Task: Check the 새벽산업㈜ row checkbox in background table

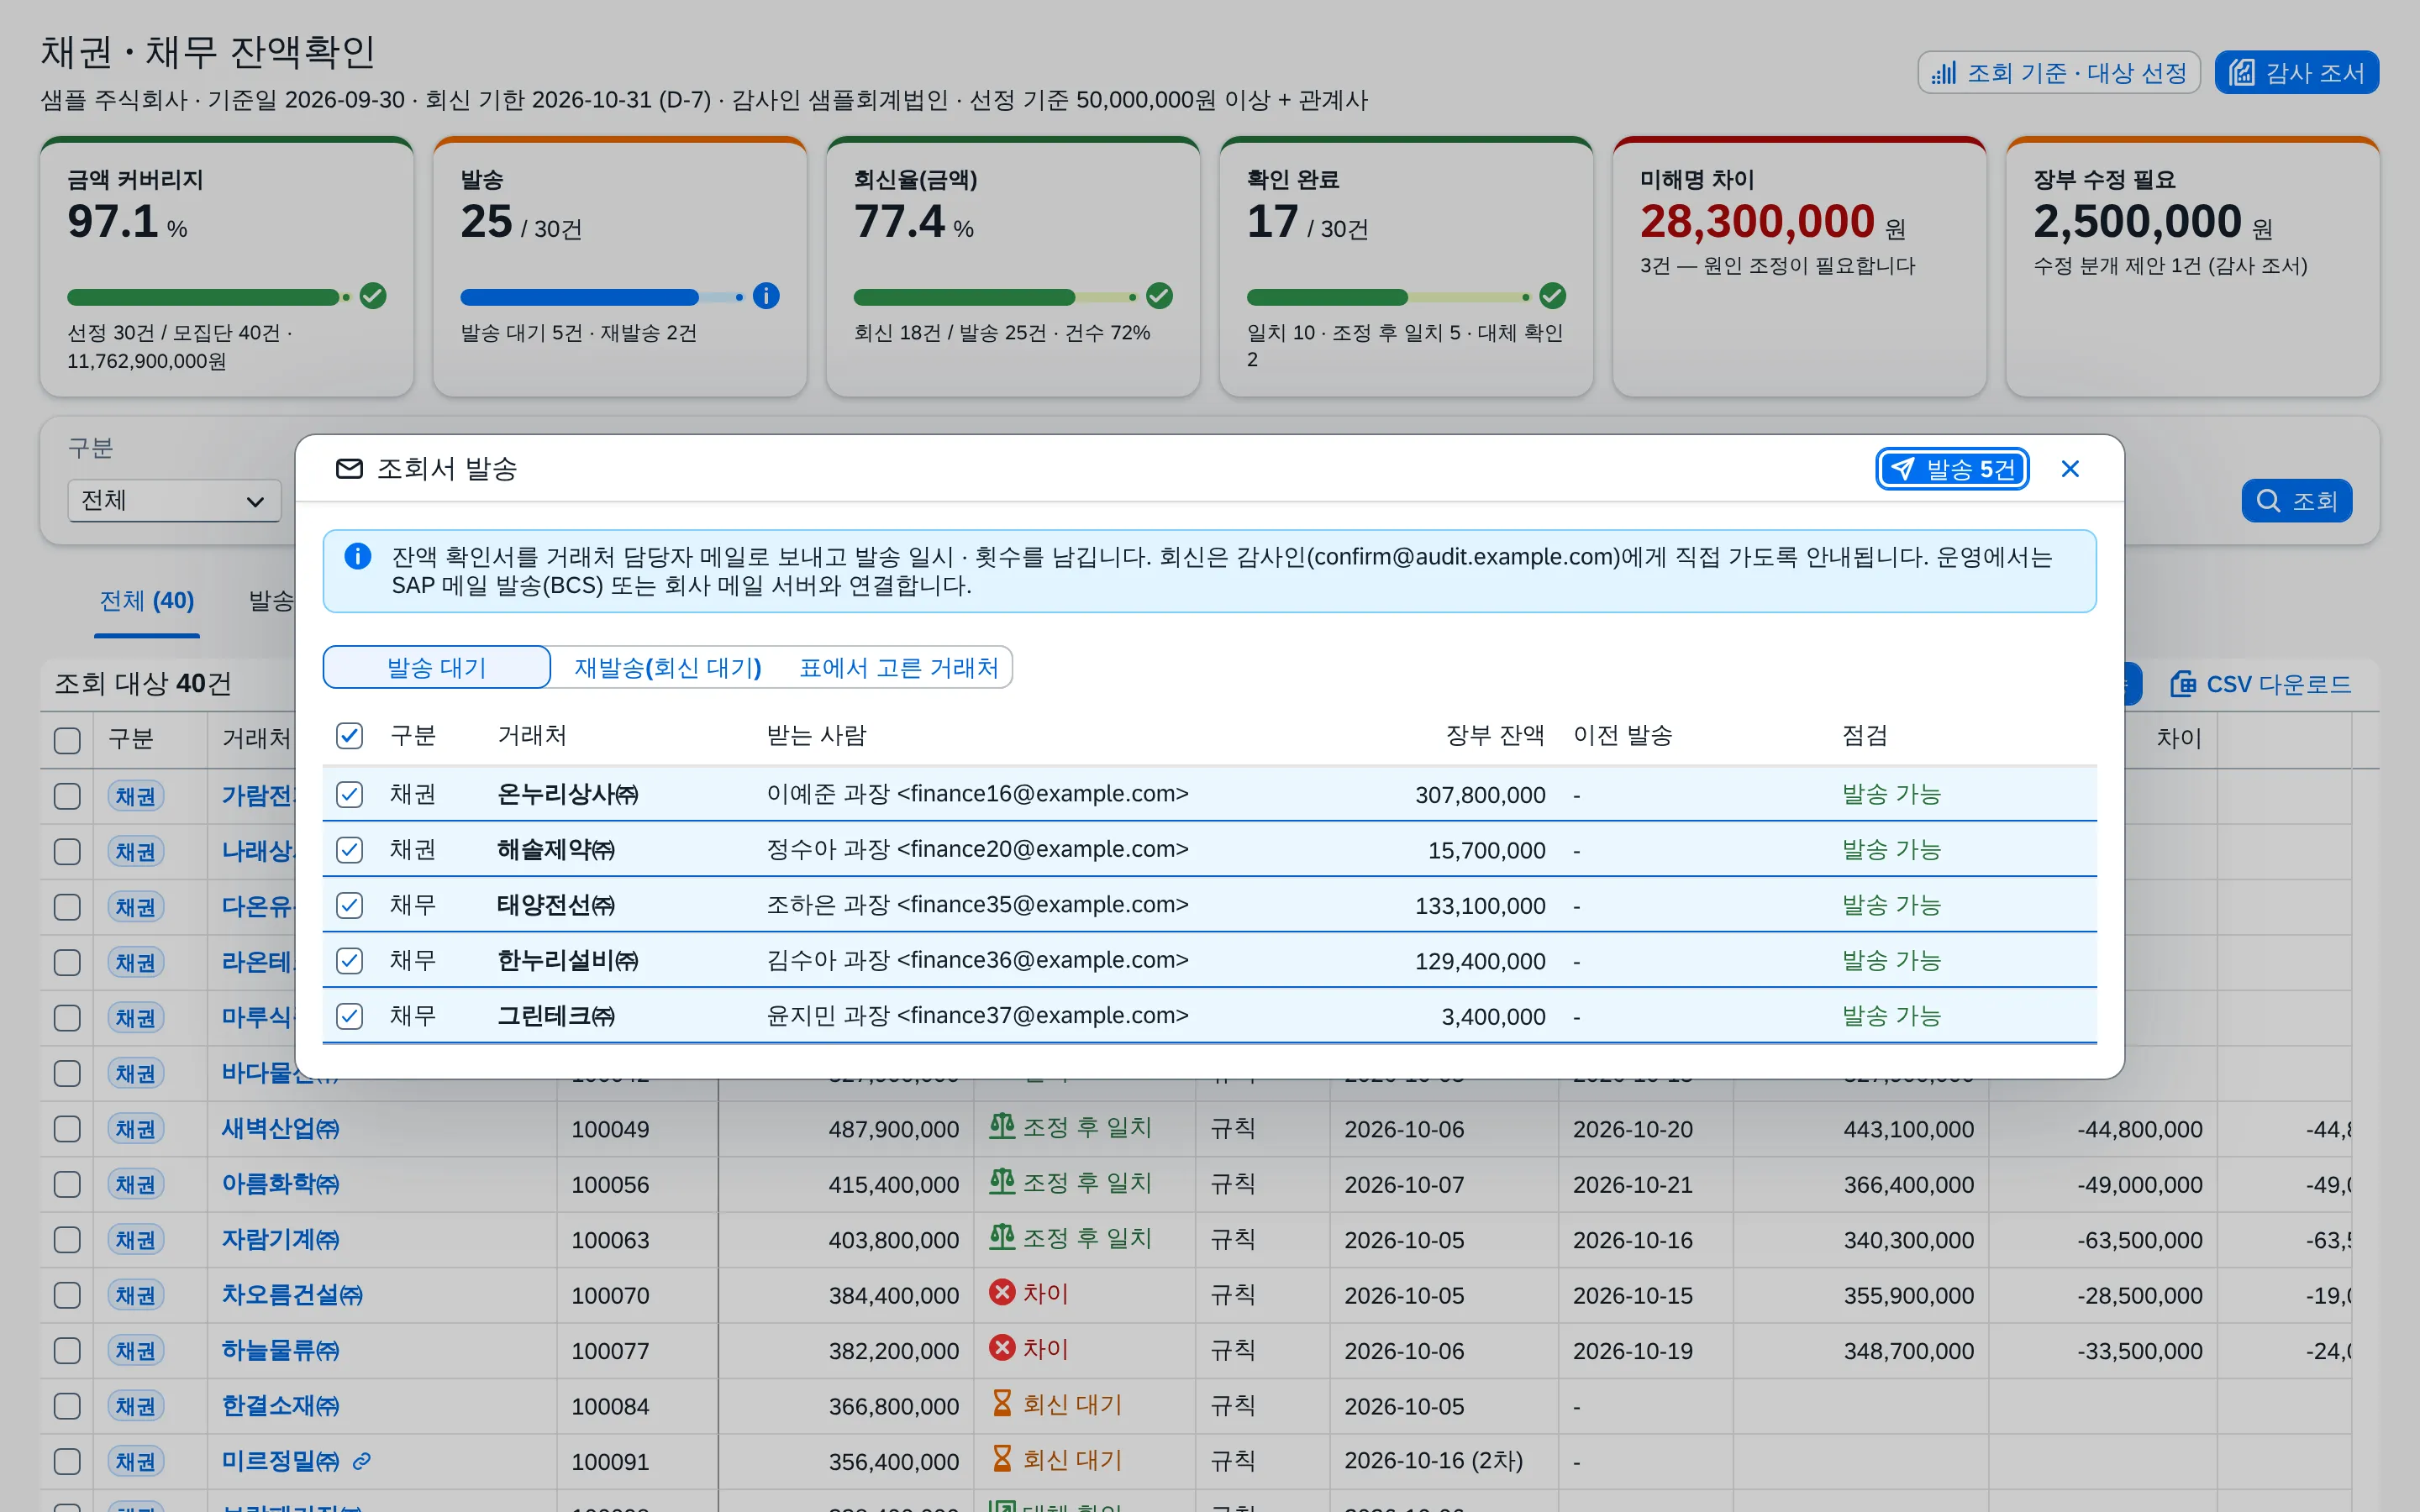Action: pyautogui.click(x=67, y=1129)
